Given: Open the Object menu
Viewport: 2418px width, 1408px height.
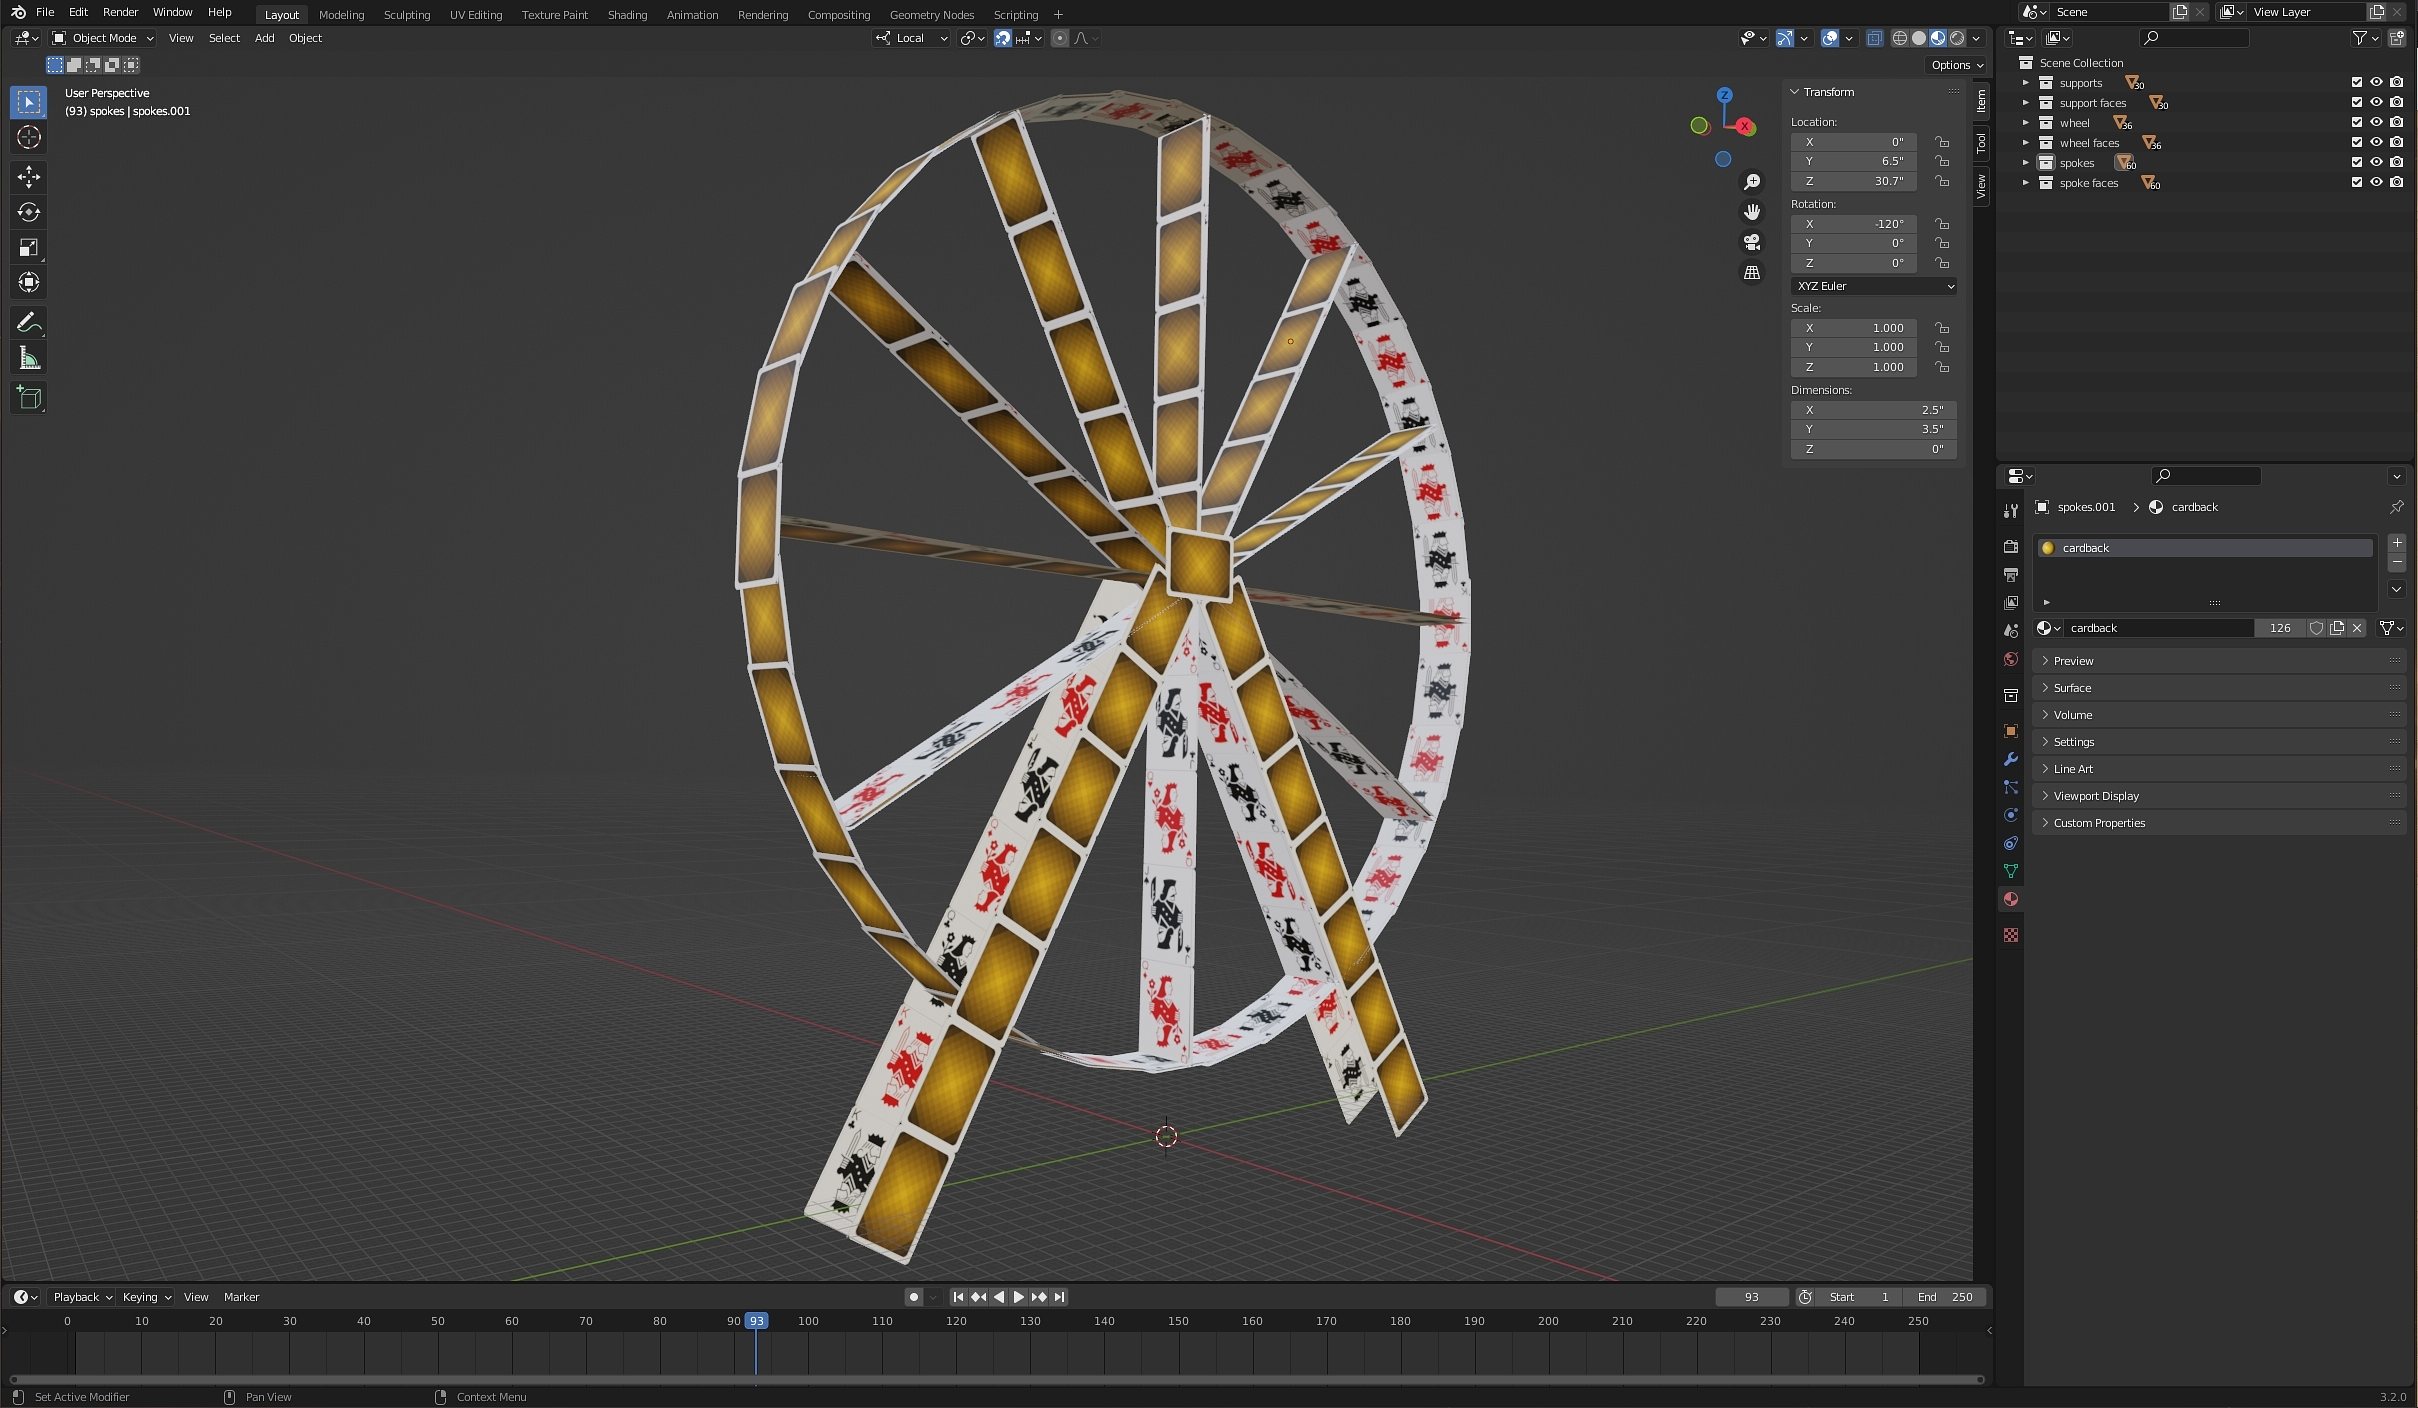Looking at the screenshot, I should pyautogui.click(x=305, y=38).
